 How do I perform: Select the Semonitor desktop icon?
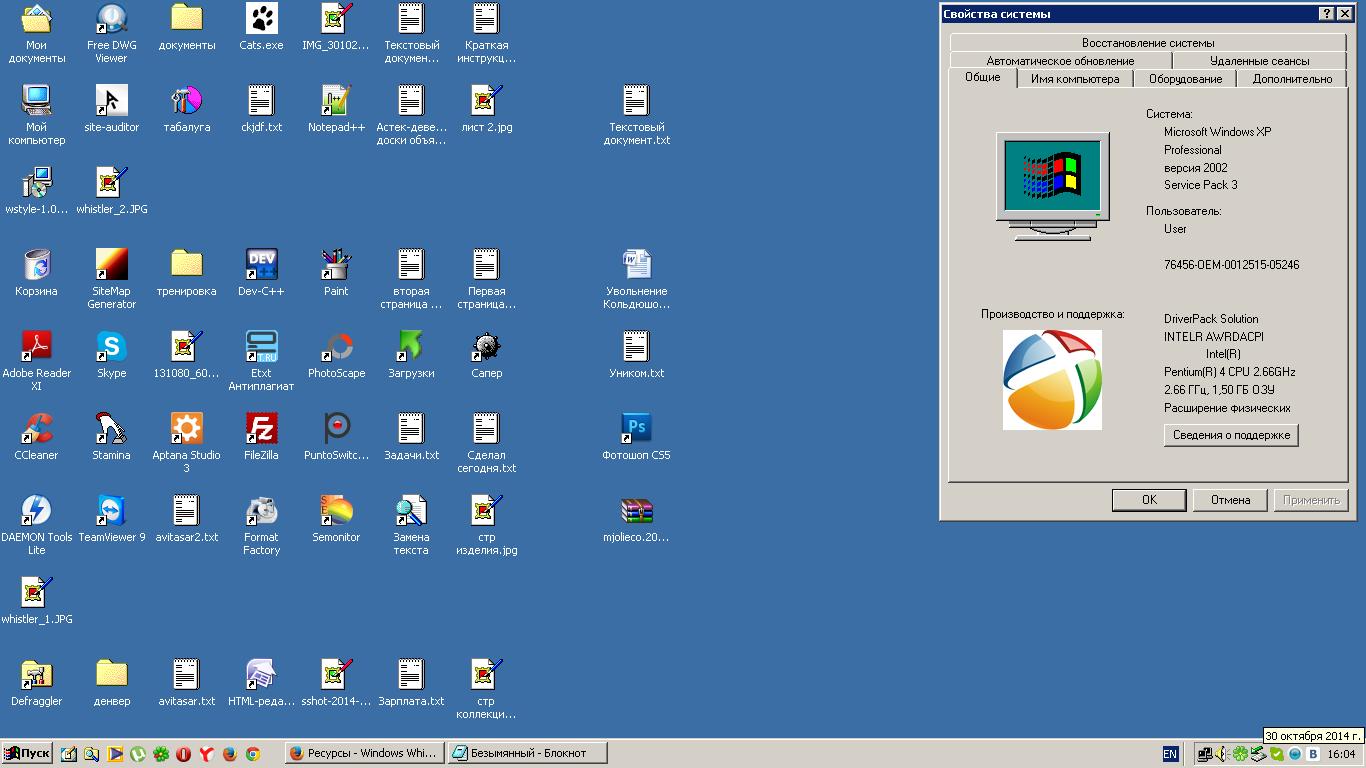coord(336,519)
